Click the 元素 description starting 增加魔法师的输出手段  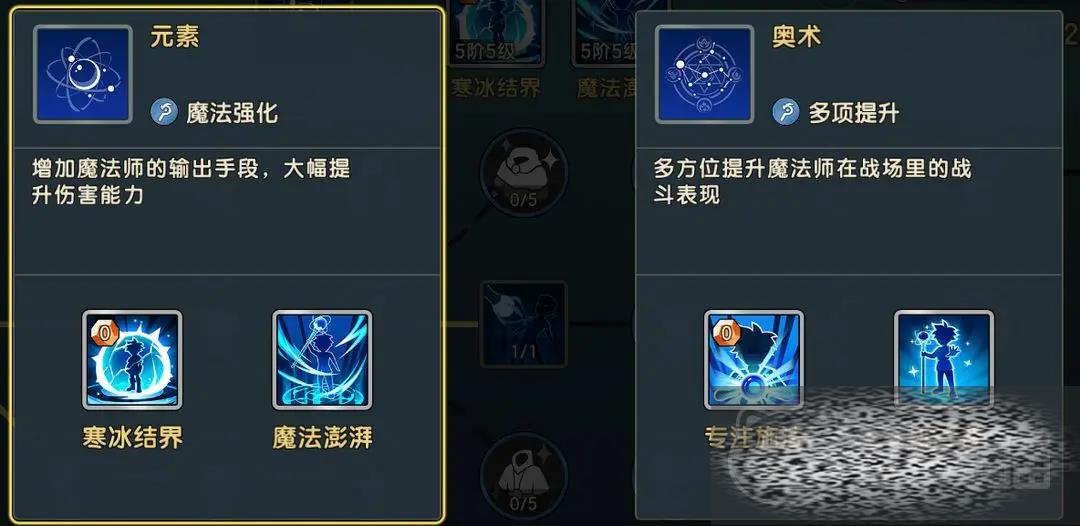[x=191, y=182]
